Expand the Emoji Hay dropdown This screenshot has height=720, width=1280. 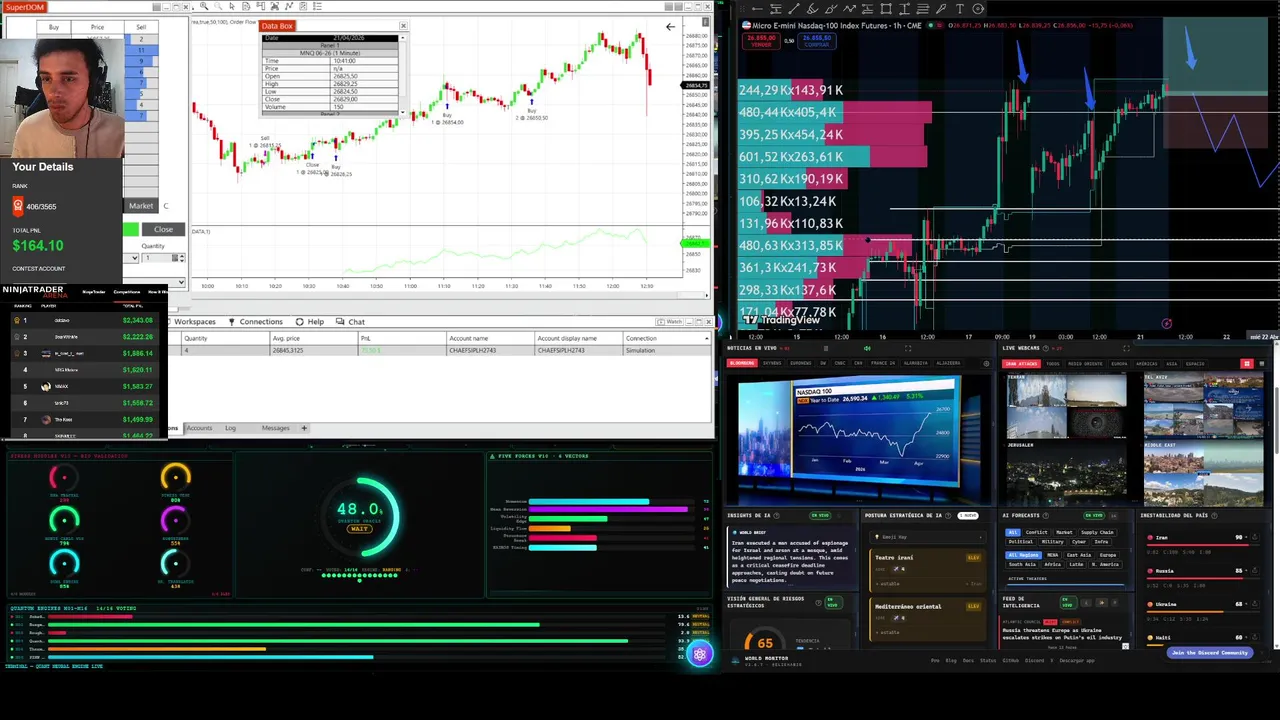click(928, 537)
